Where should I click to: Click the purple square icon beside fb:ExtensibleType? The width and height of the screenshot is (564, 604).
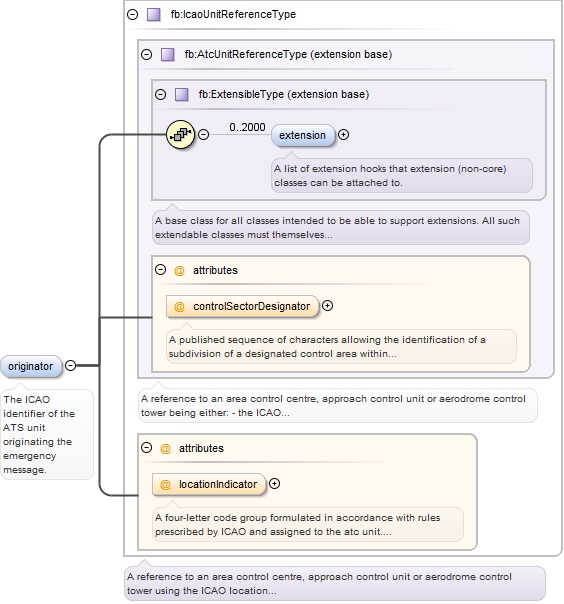[x=181, y=94]
